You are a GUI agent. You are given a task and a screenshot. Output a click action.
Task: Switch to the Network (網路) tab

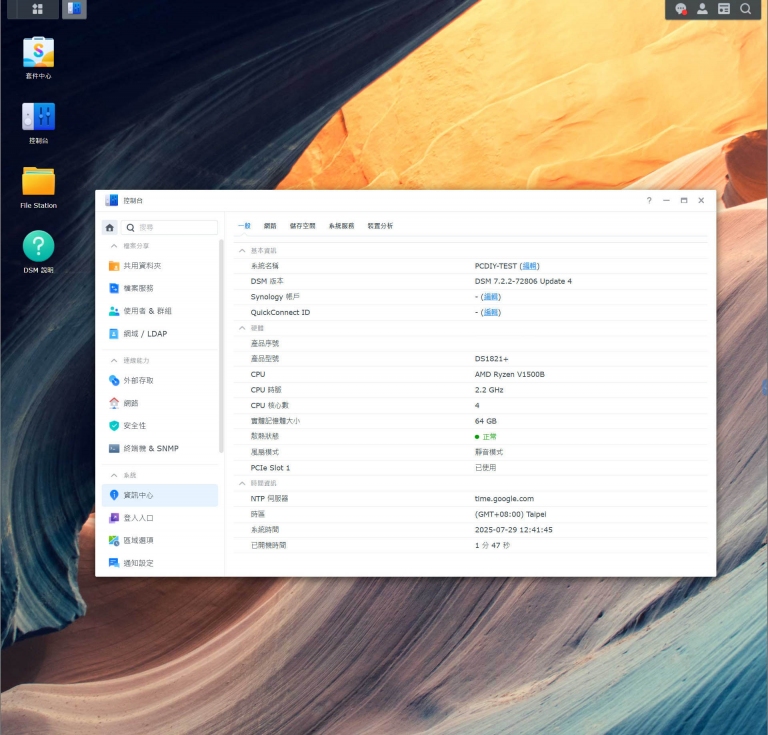270,226
